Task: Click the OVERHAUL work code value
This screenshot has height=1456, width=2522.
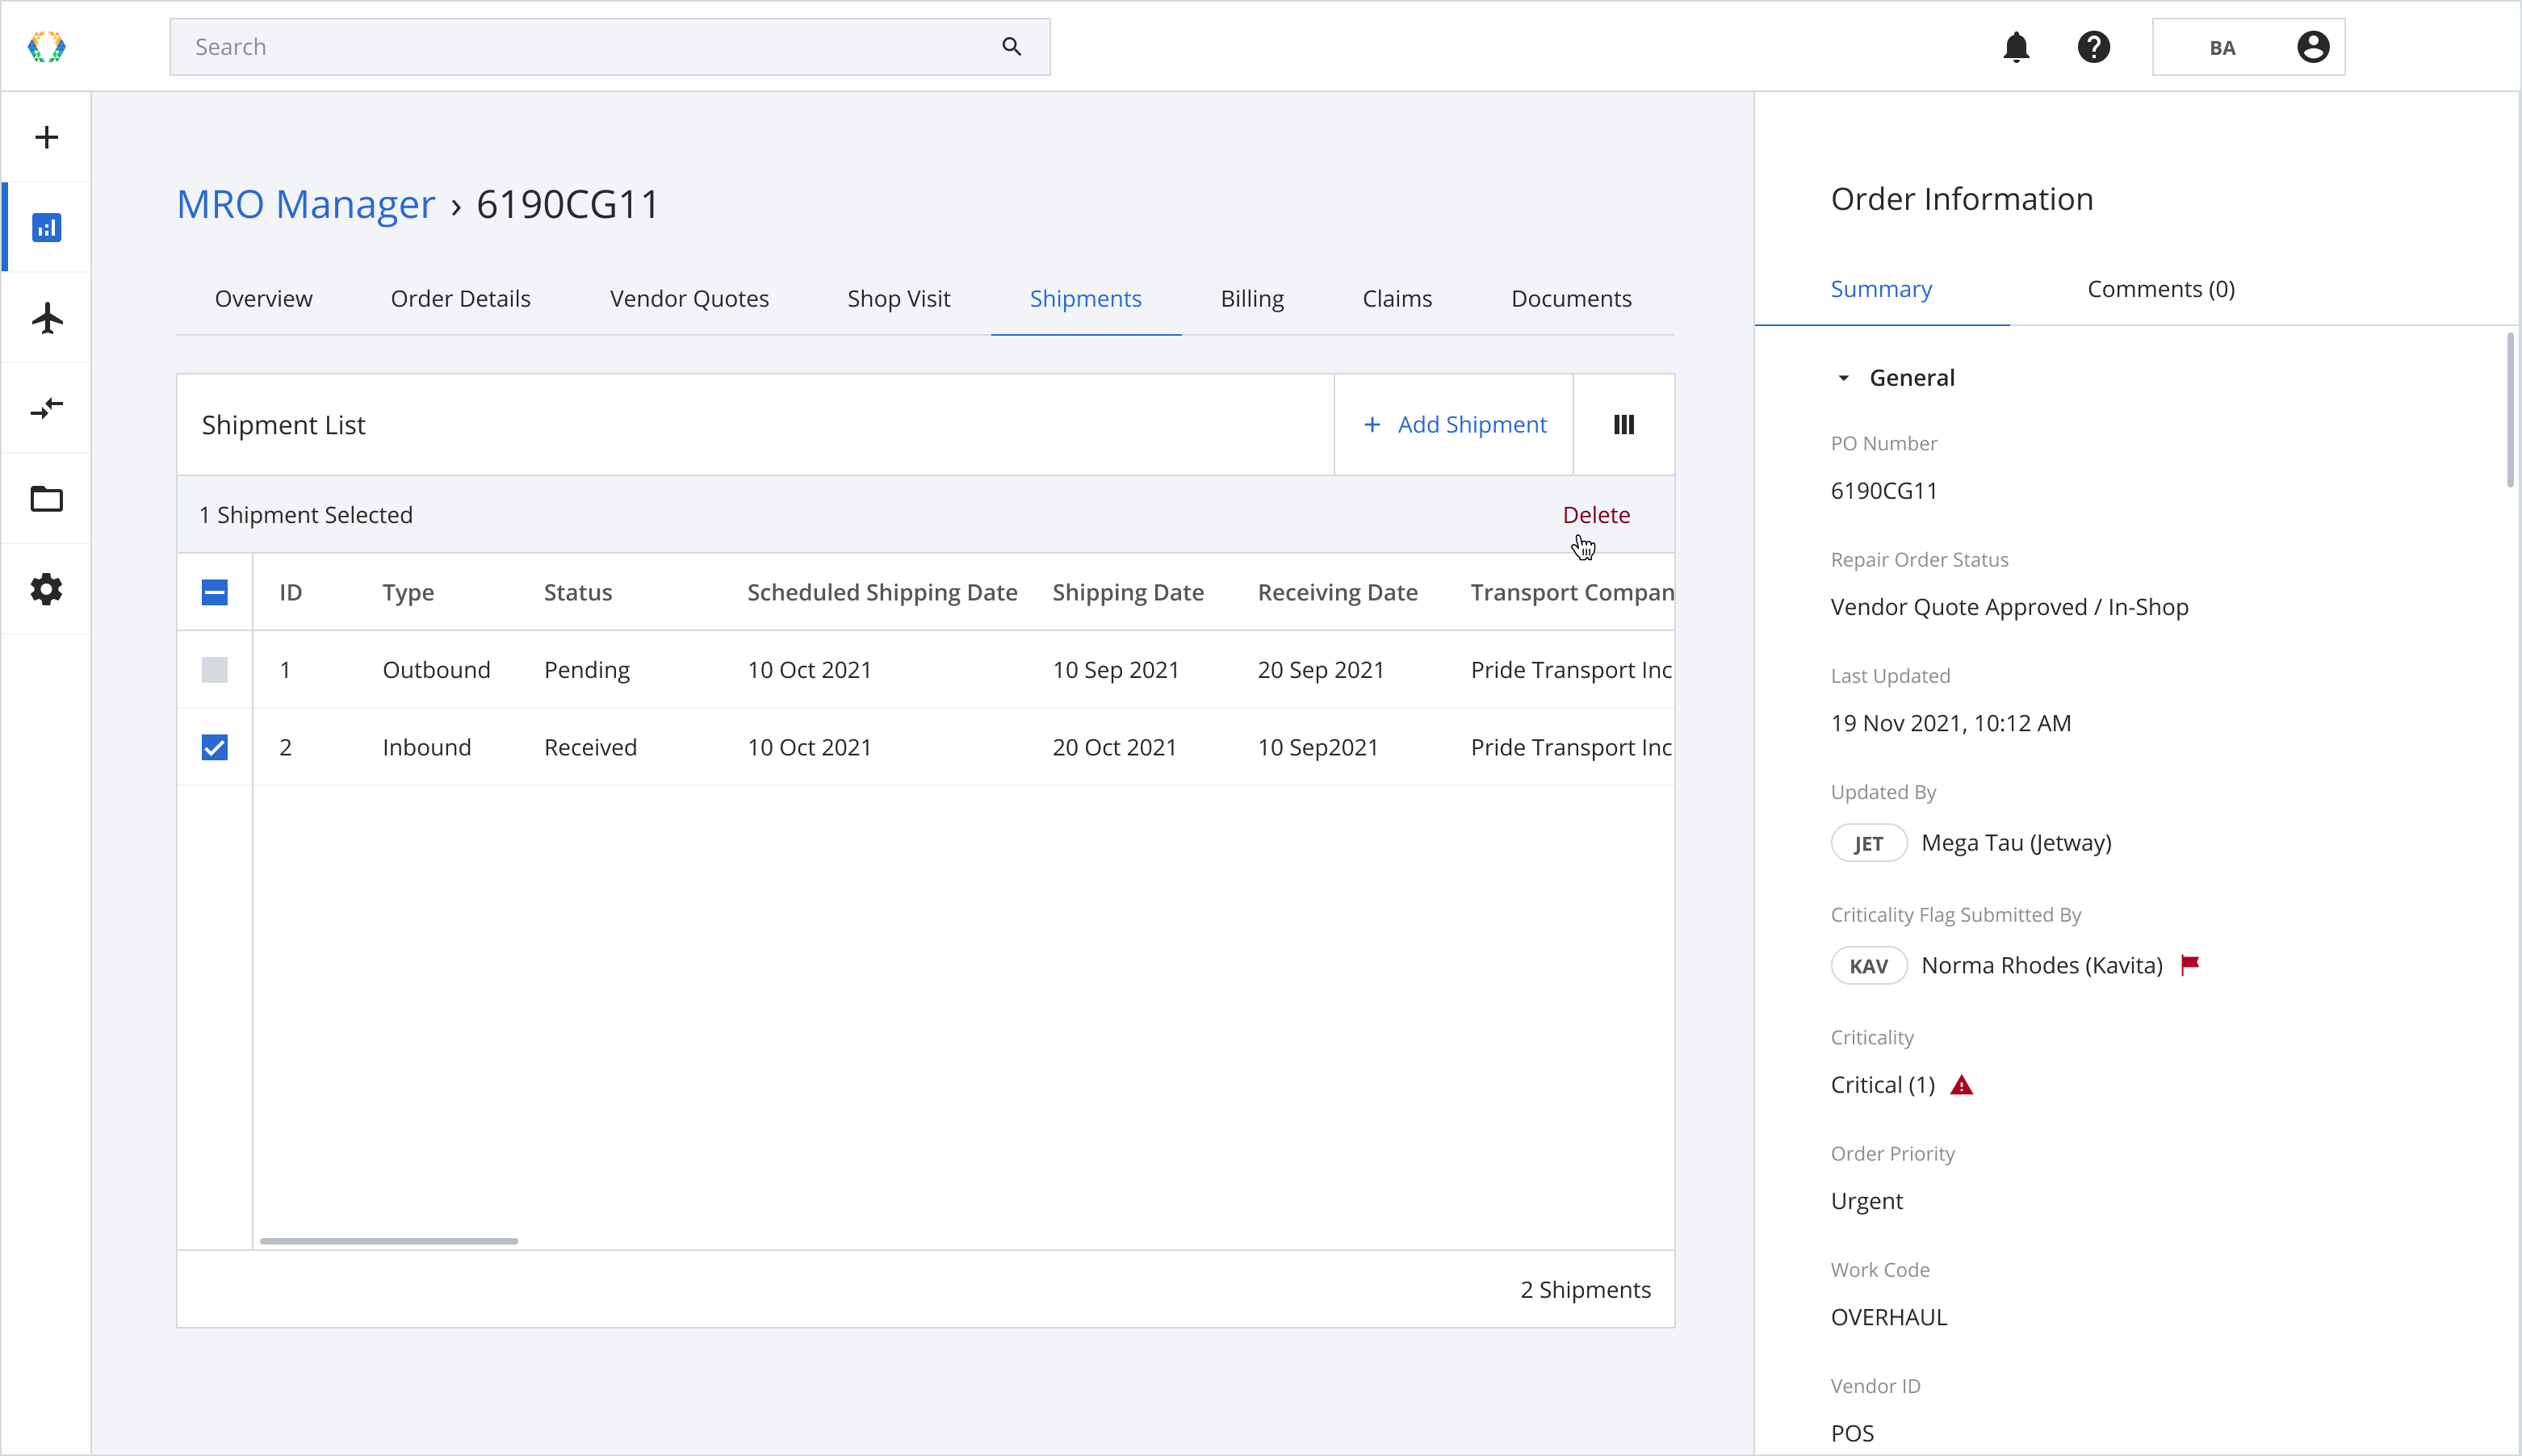Action: coord(1889,1317)
